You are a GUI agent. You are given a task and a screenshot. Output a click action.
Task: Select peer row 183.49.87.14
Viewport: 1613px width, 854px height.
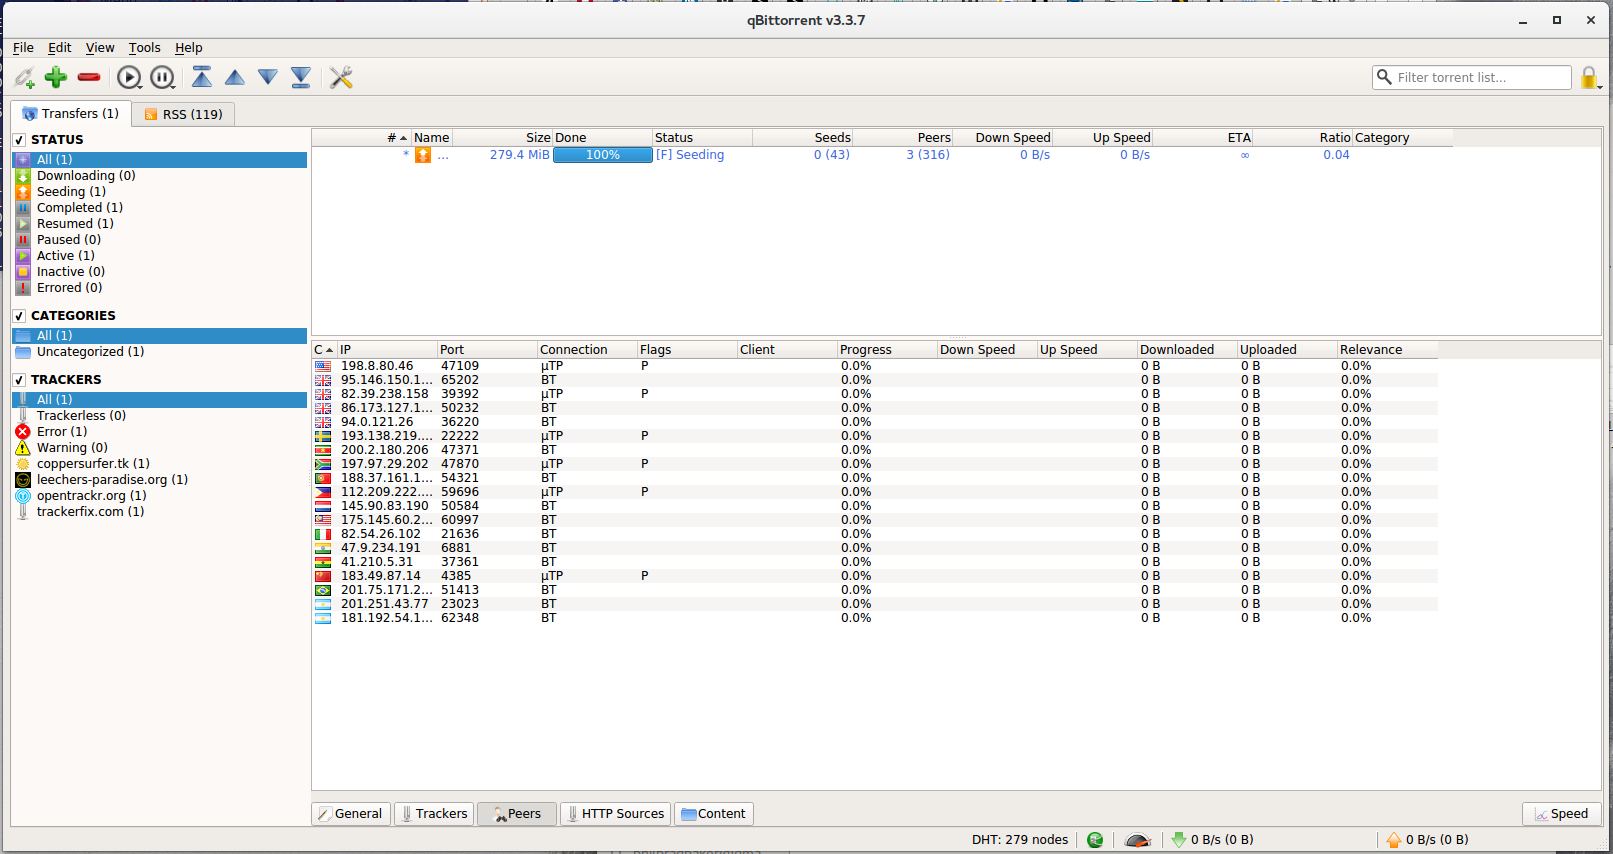click(x=875, y=576)
